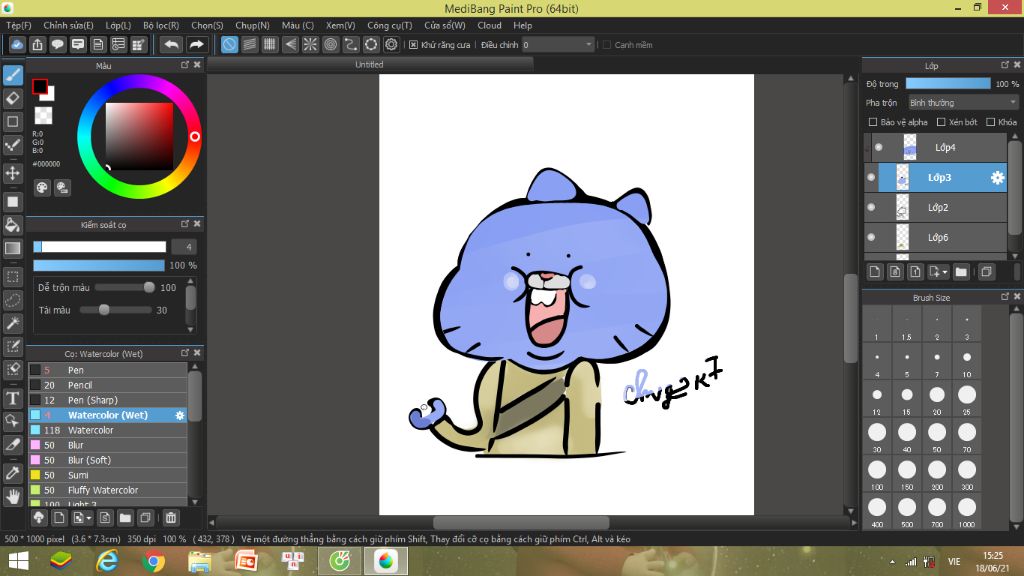This screenshot has width=1024, height=576.
Task: Select the Eraser tool
Action: [x=12, y=99]
